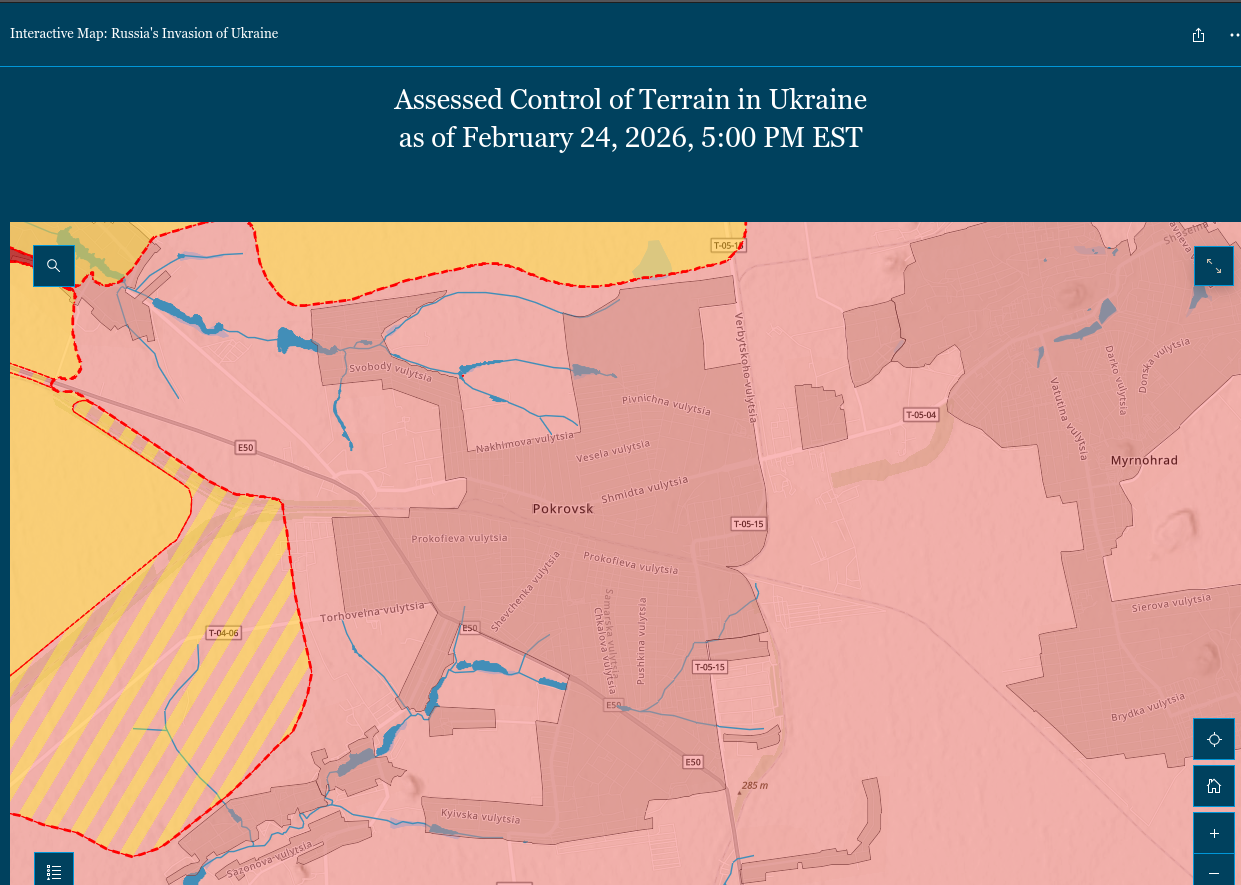Screen dimensions: 1241x885
Task: Click the Interactive Map page title
Action: [x=144, y=33]
